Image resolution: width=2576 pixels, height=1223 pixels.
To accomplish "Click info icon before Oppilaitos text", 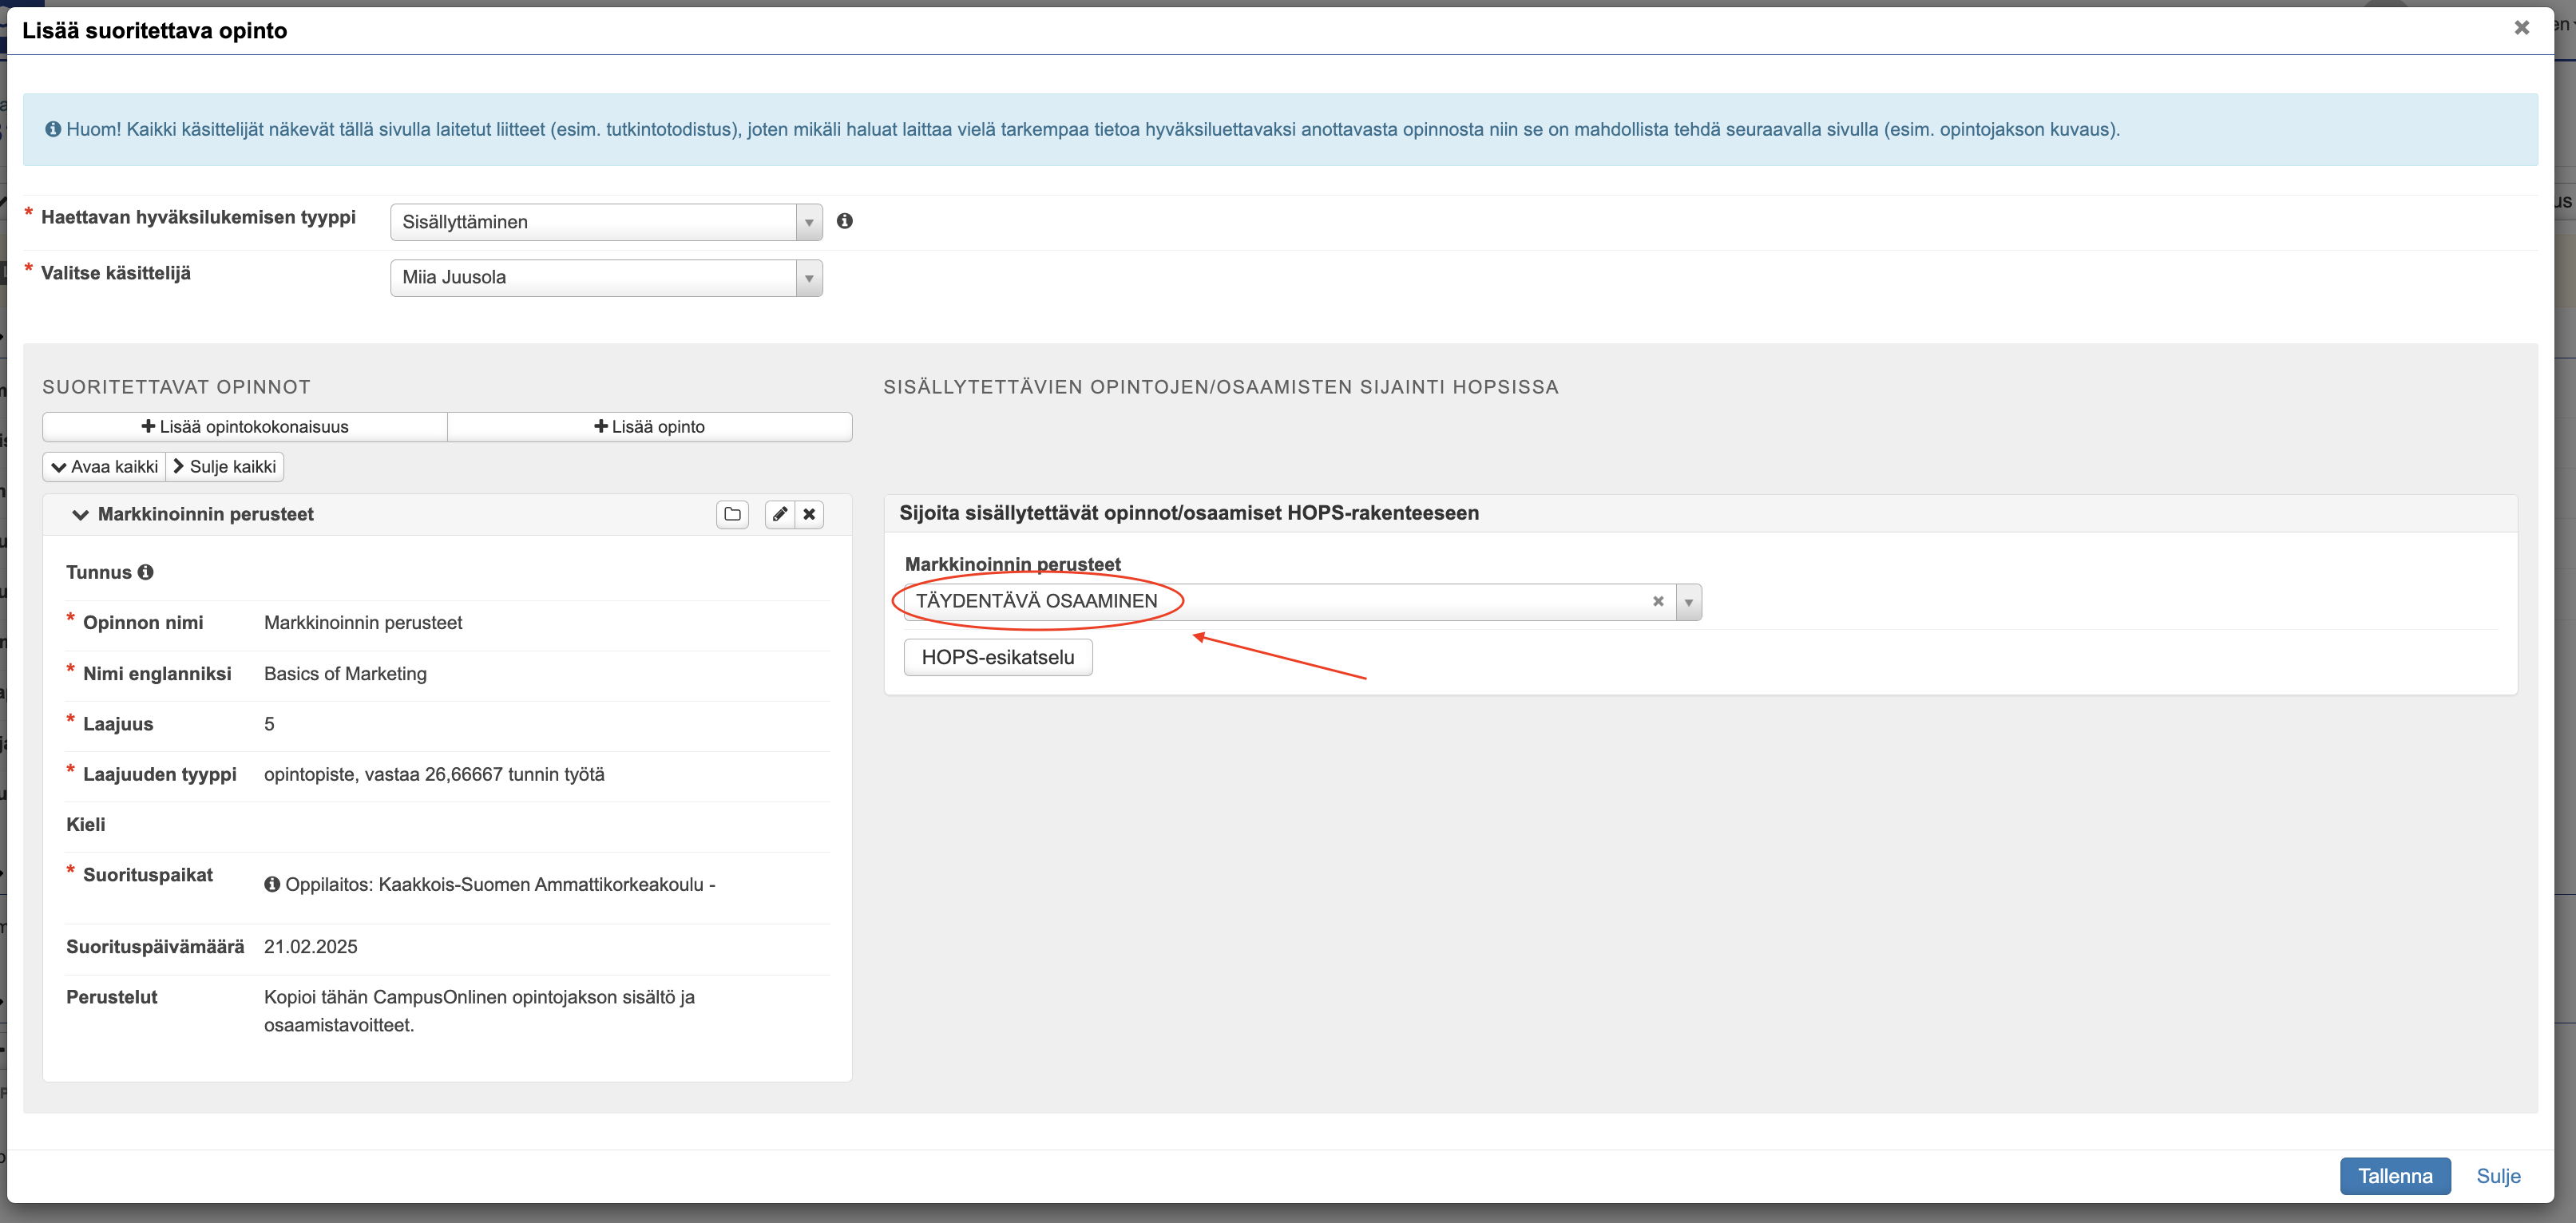I will pyautogui.click(x=272, y=884).
